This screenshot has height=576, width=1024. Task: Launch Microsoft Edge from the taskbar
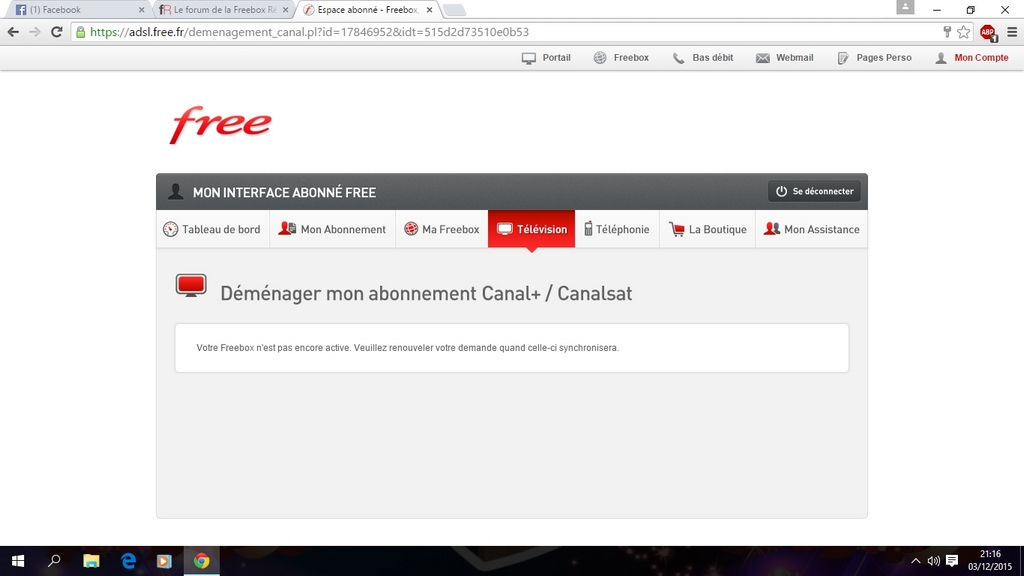pos(128,560)
